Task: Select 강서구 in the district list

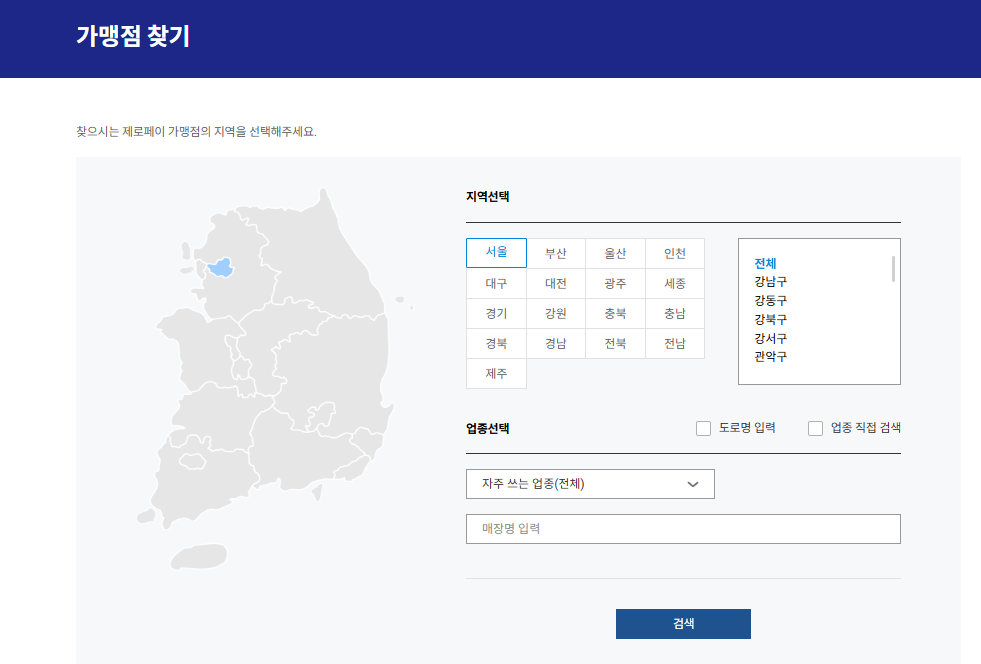Action: coord(770,338)
